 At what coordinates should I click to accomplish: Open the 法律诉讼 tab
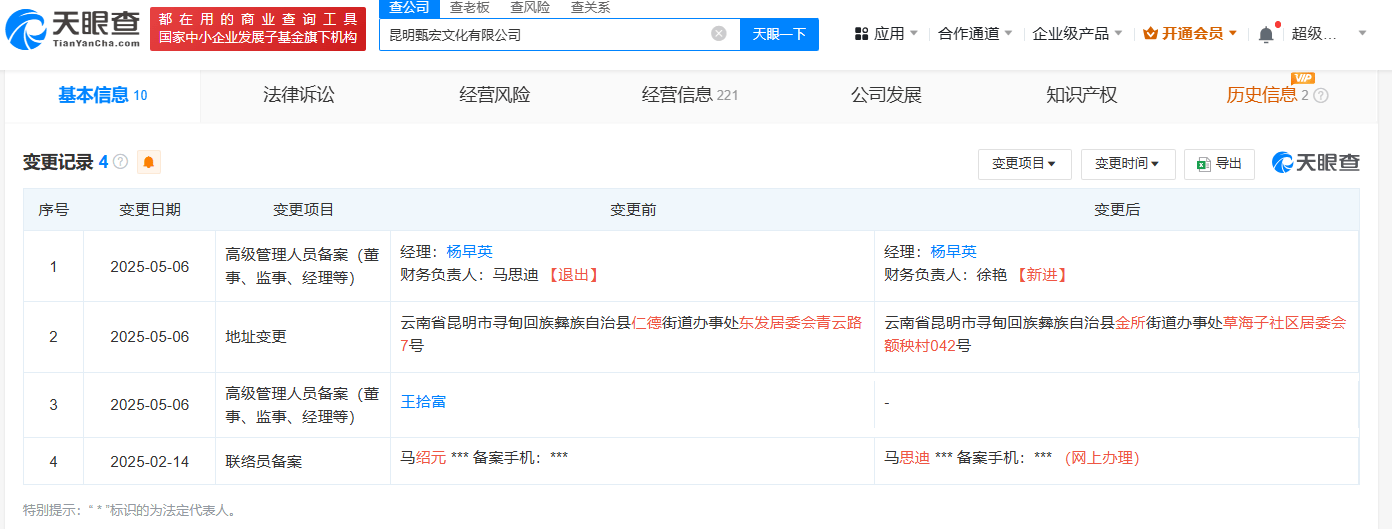tap(298, 96)
